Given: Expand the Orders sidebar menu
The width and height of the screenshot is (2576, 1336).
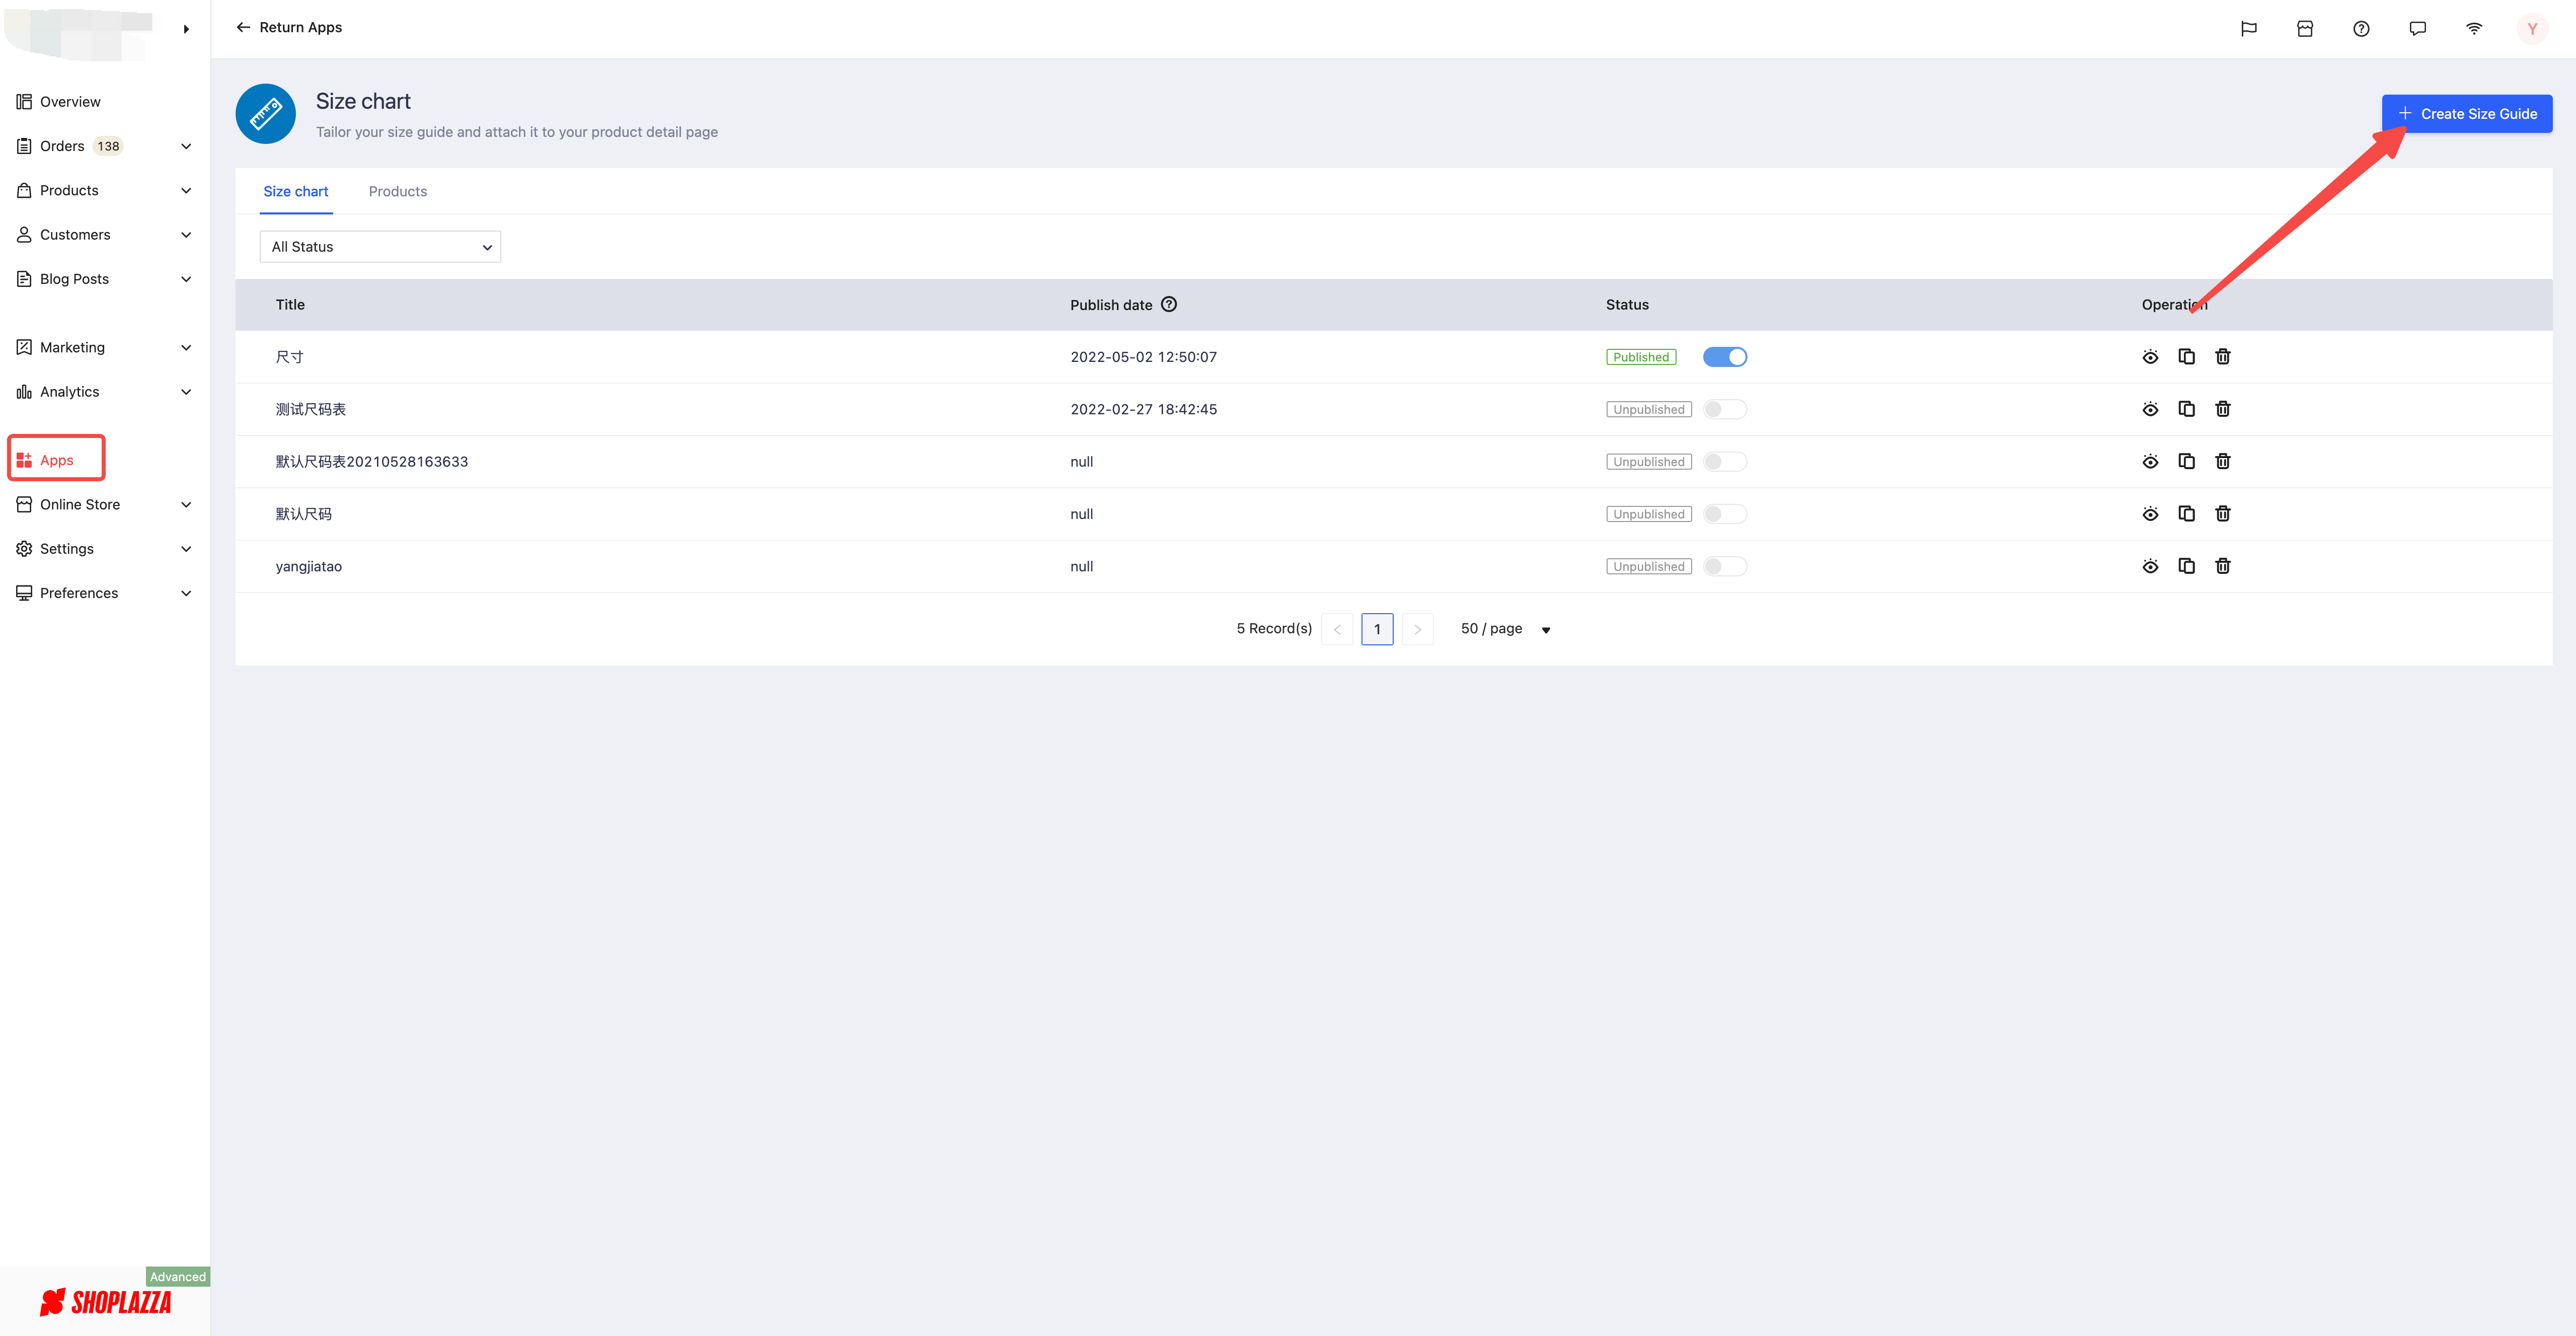Looking at the screenshot, I should (x=185, y=146).
